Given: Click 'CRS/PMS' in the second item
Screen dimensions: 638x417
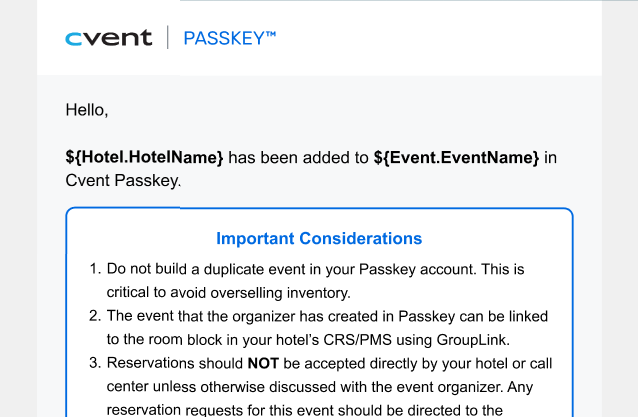Looking at the screenshot, I should coord(357,340).
